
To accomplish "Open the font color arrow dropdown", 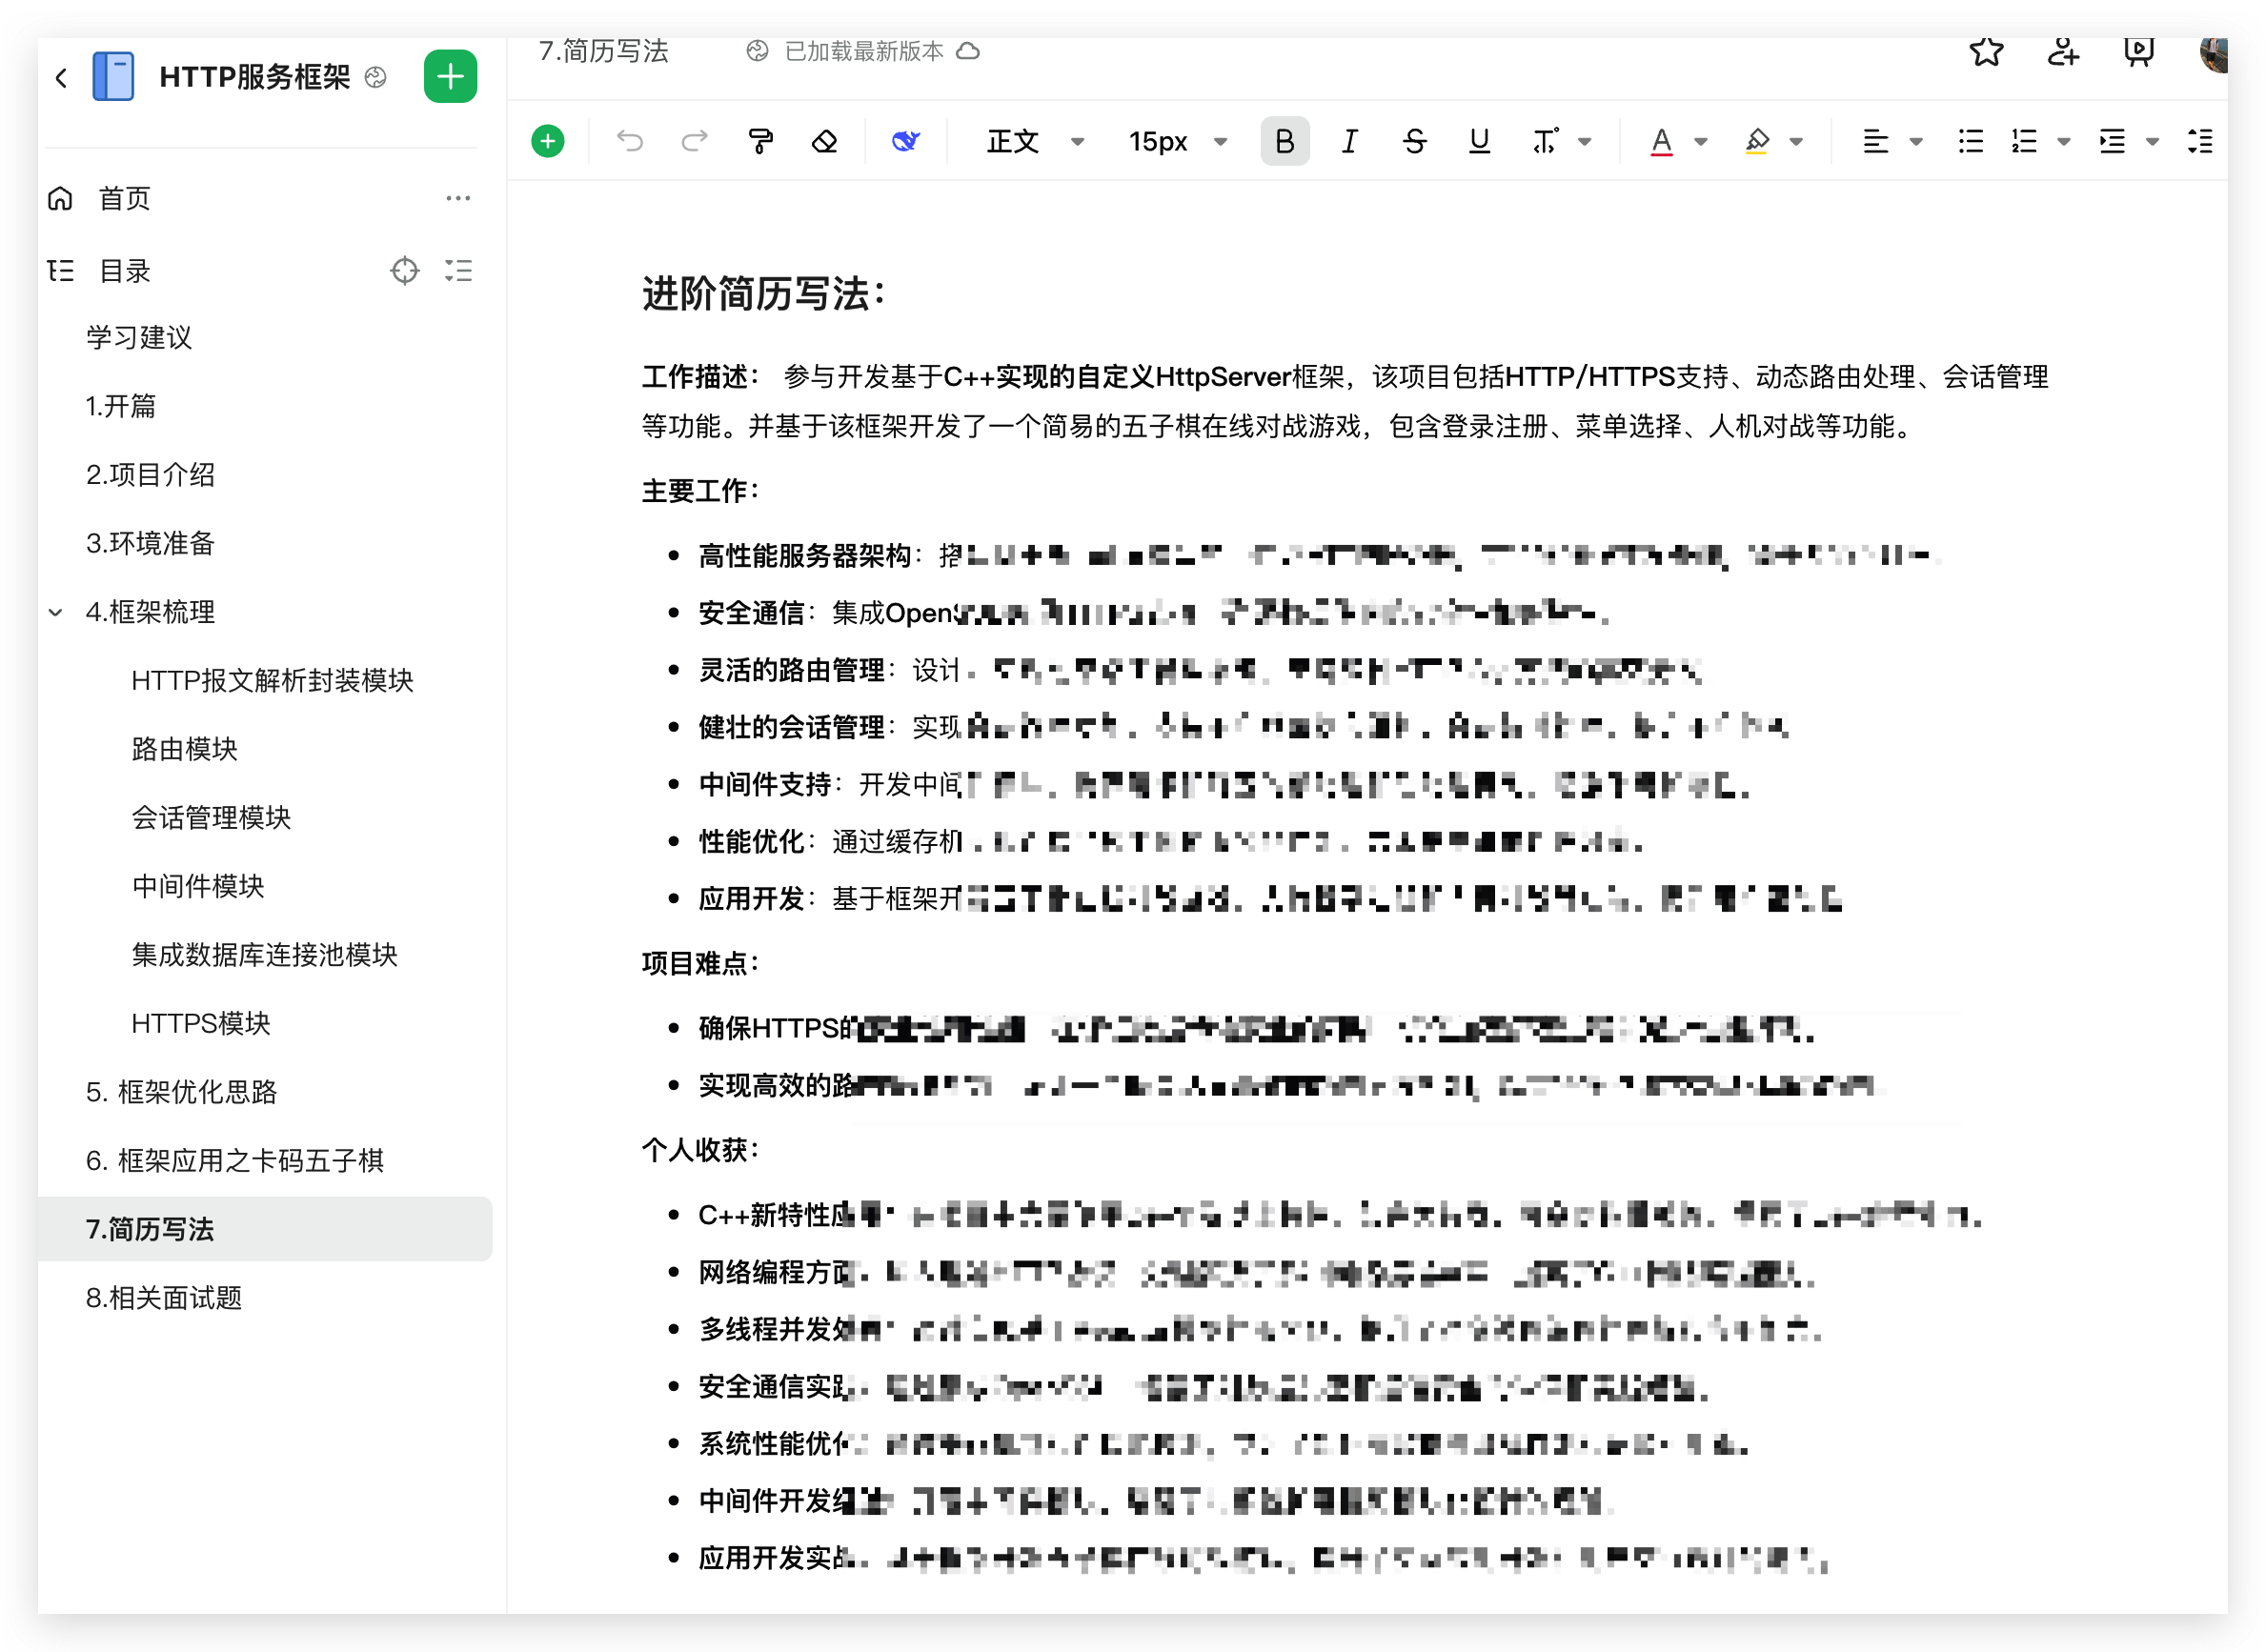I will (x=1701, y=141).
